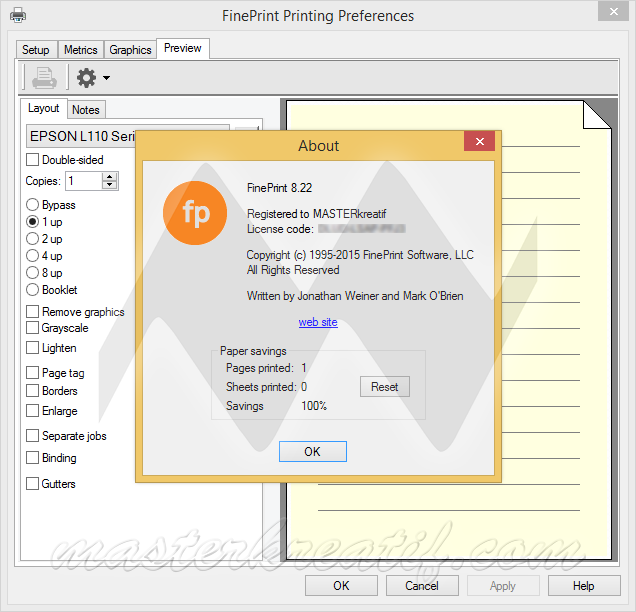
Task: Select the Preview tab
Action: [183, 48]
